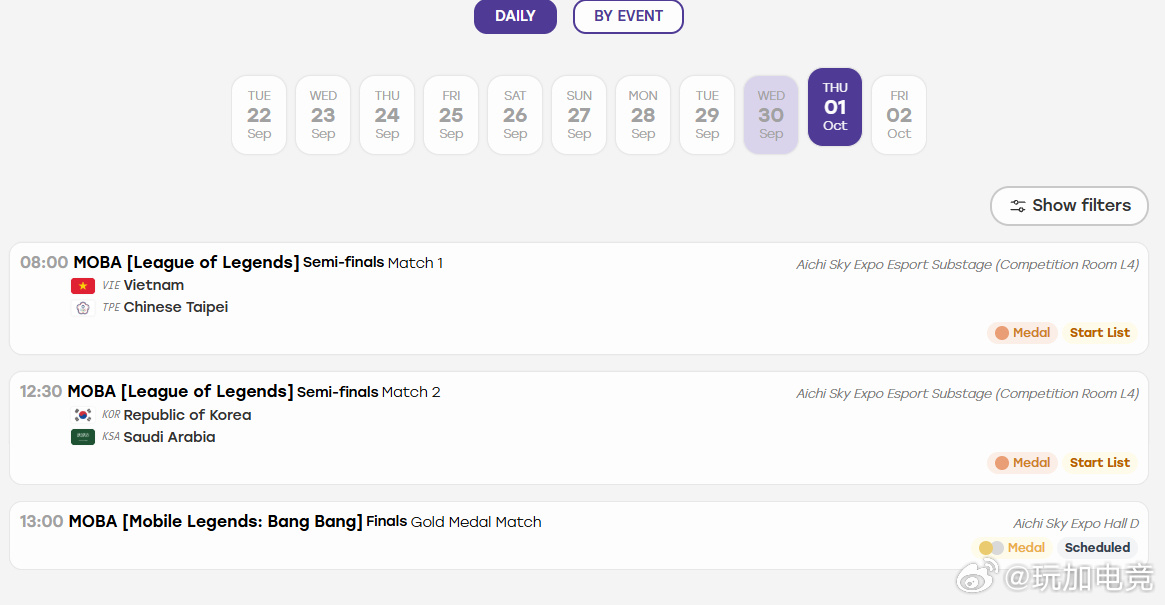Screen dimensions: 1165x605
Task: Switch to the DAILY schedule view
Action: [515, 16]
